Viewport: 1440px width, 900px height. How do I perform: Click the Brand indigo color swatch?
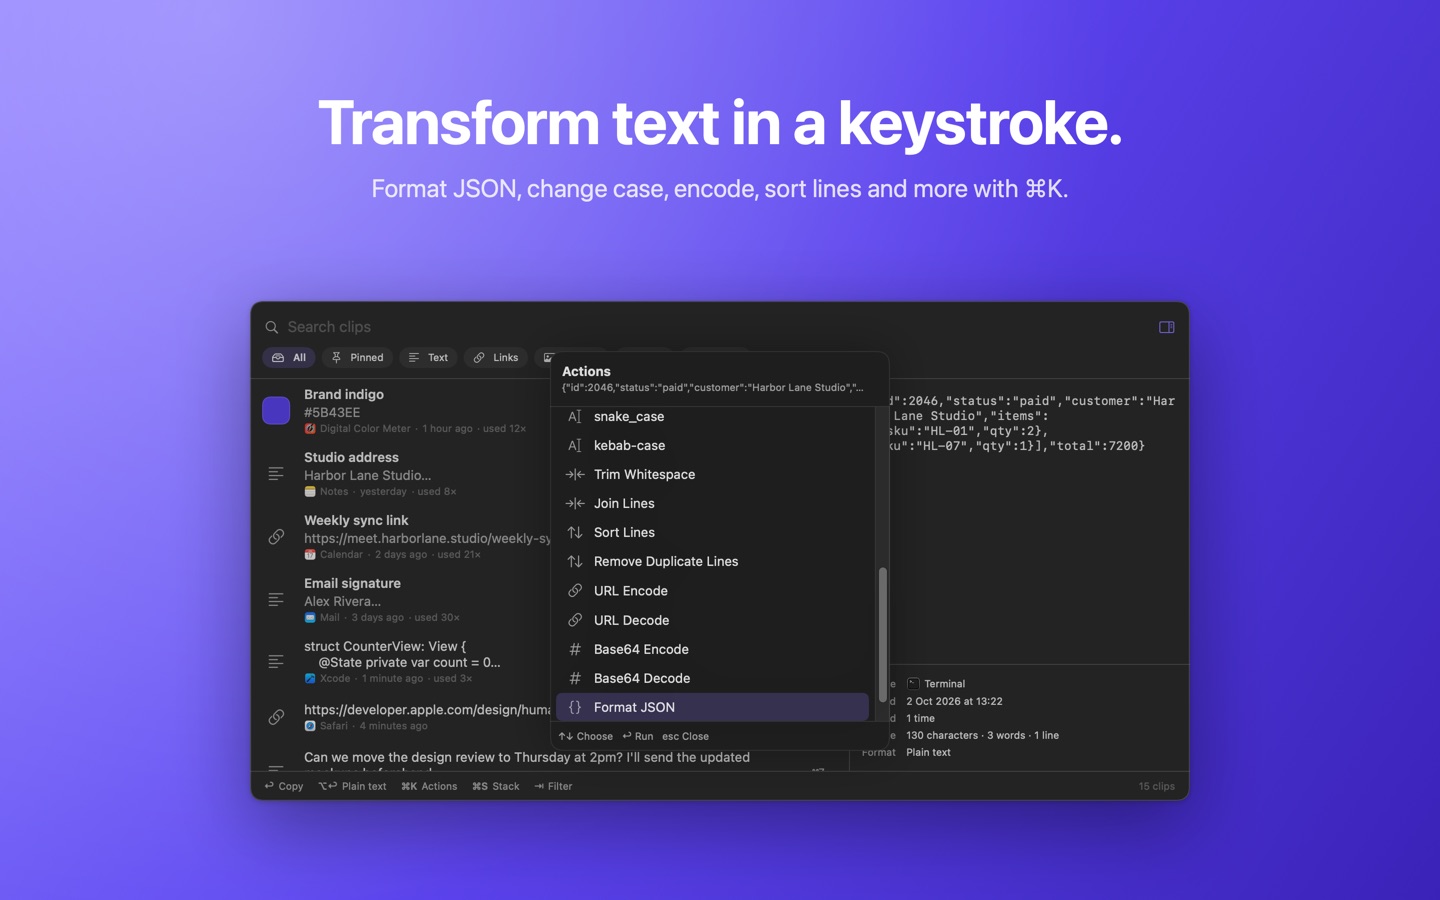click(x=276, y=411)
